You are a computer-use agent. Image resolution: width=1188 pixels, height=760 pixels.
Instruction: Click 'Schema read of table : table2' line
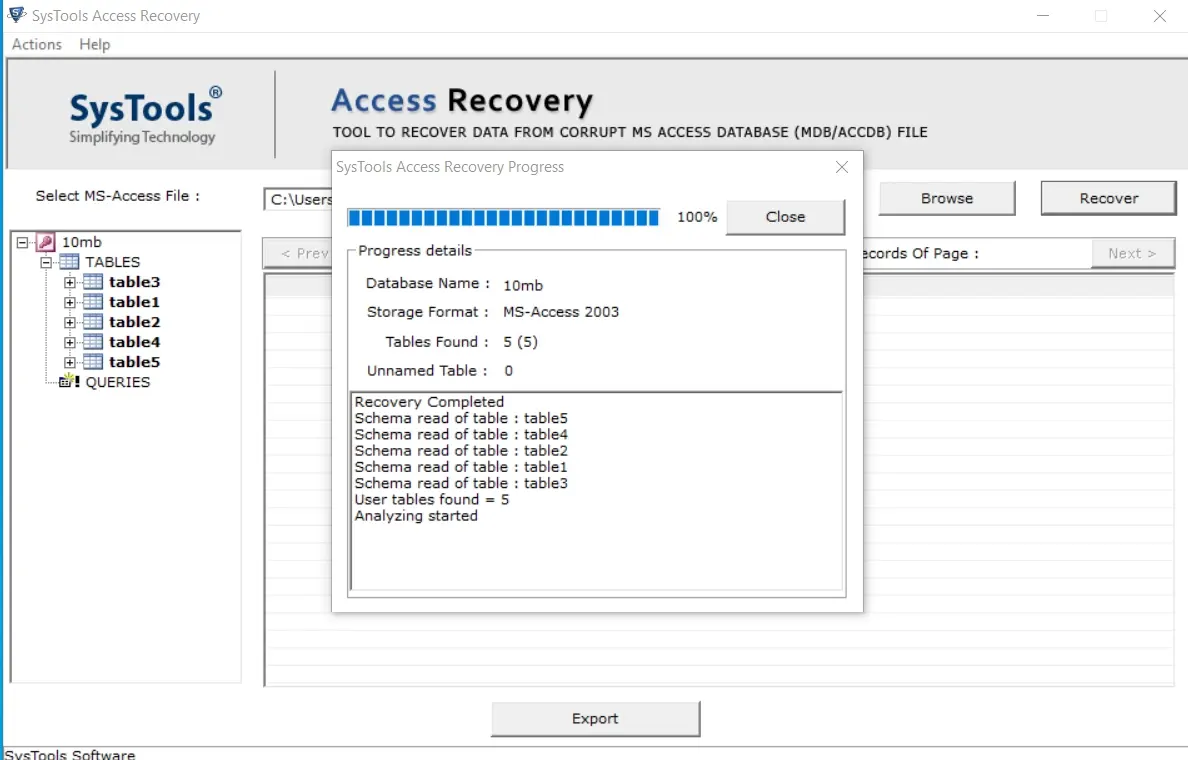(x=461, y=451)
